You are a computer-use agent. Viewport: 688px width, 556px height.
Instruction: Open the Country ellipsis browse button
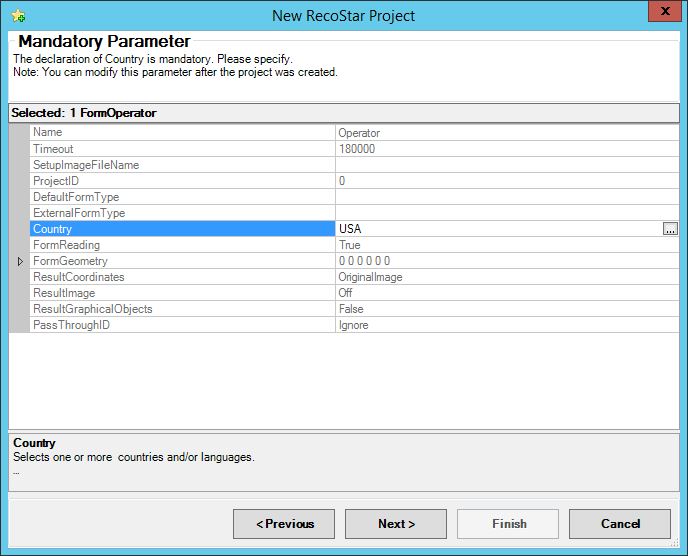point(670,229)
